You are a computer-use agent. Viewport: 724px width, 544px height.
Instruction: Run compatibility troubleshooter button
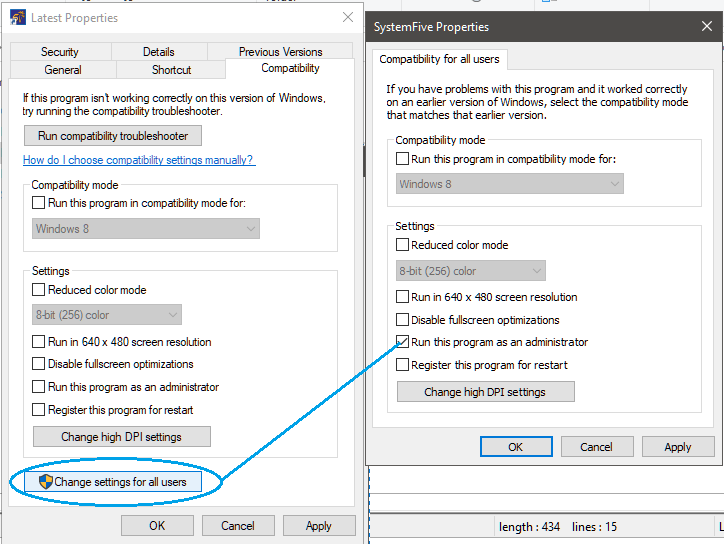[113, 136]
